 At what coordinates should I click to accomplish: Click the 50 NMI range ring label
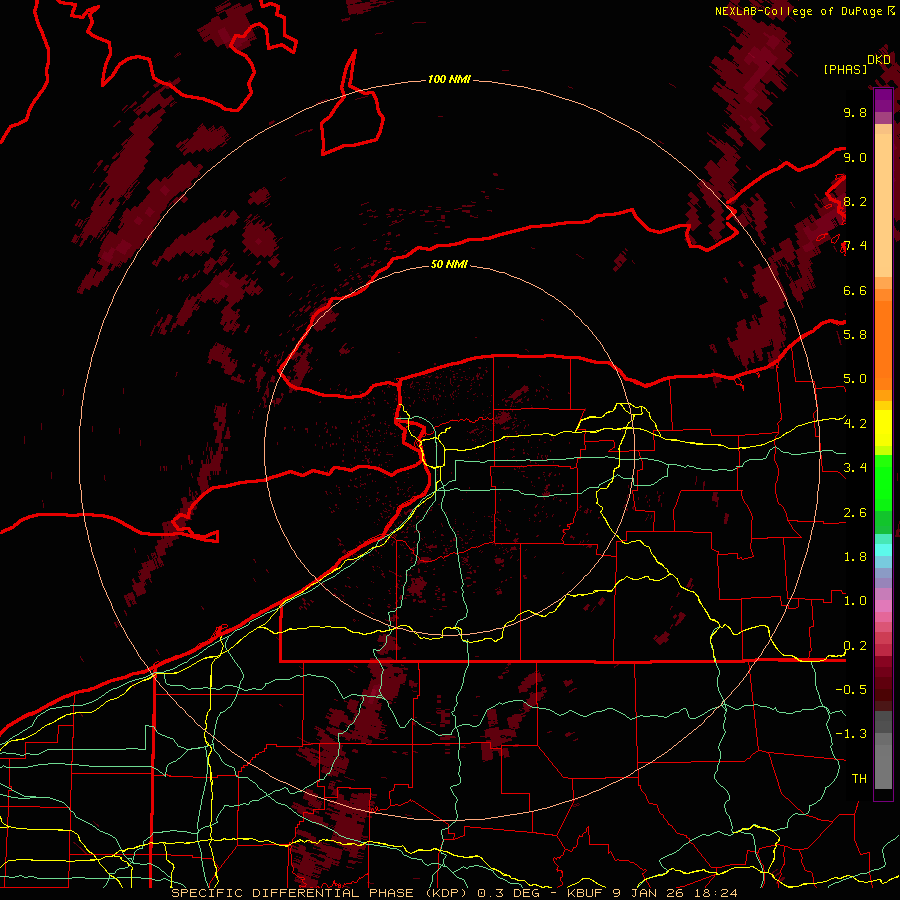[449, 264]
